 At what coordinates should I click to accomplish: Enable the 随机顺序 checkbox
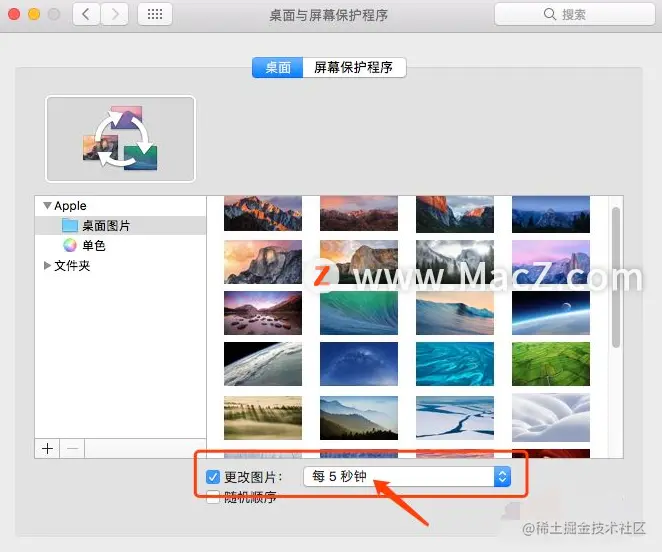click(213, 497)
